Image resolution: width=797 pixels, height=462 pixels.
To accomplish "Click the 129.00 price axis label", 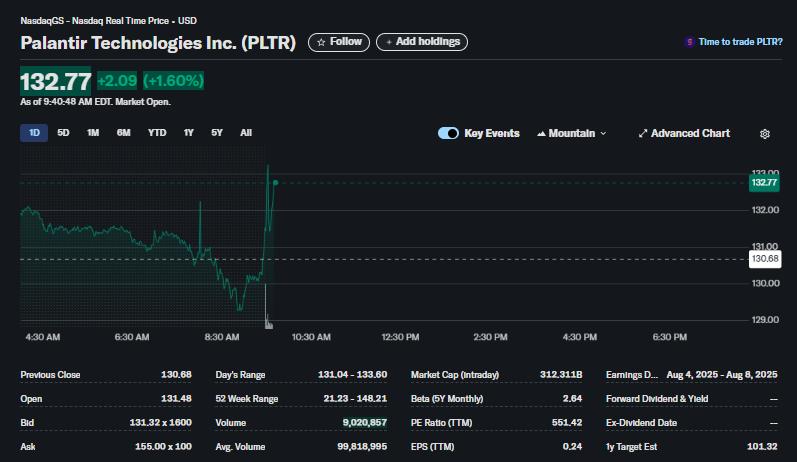I will [x=765, y=320].
